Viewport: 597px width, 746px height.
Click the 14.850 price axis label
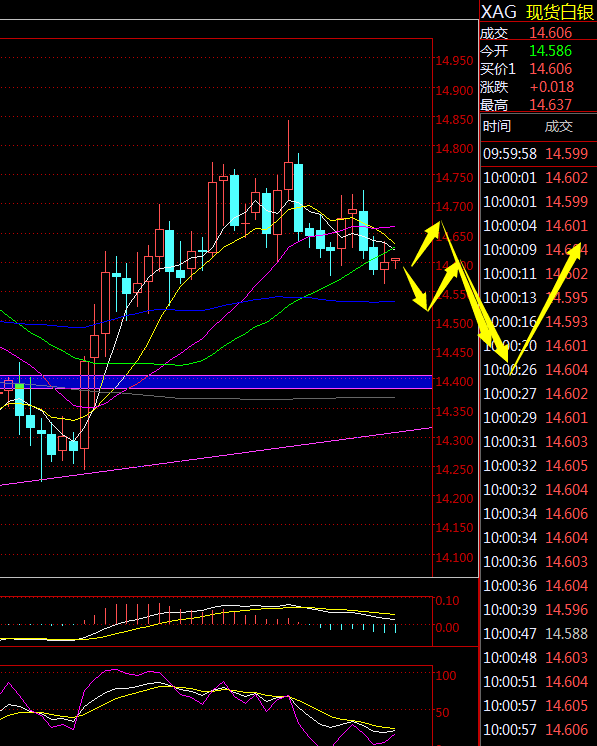[454, 119]
